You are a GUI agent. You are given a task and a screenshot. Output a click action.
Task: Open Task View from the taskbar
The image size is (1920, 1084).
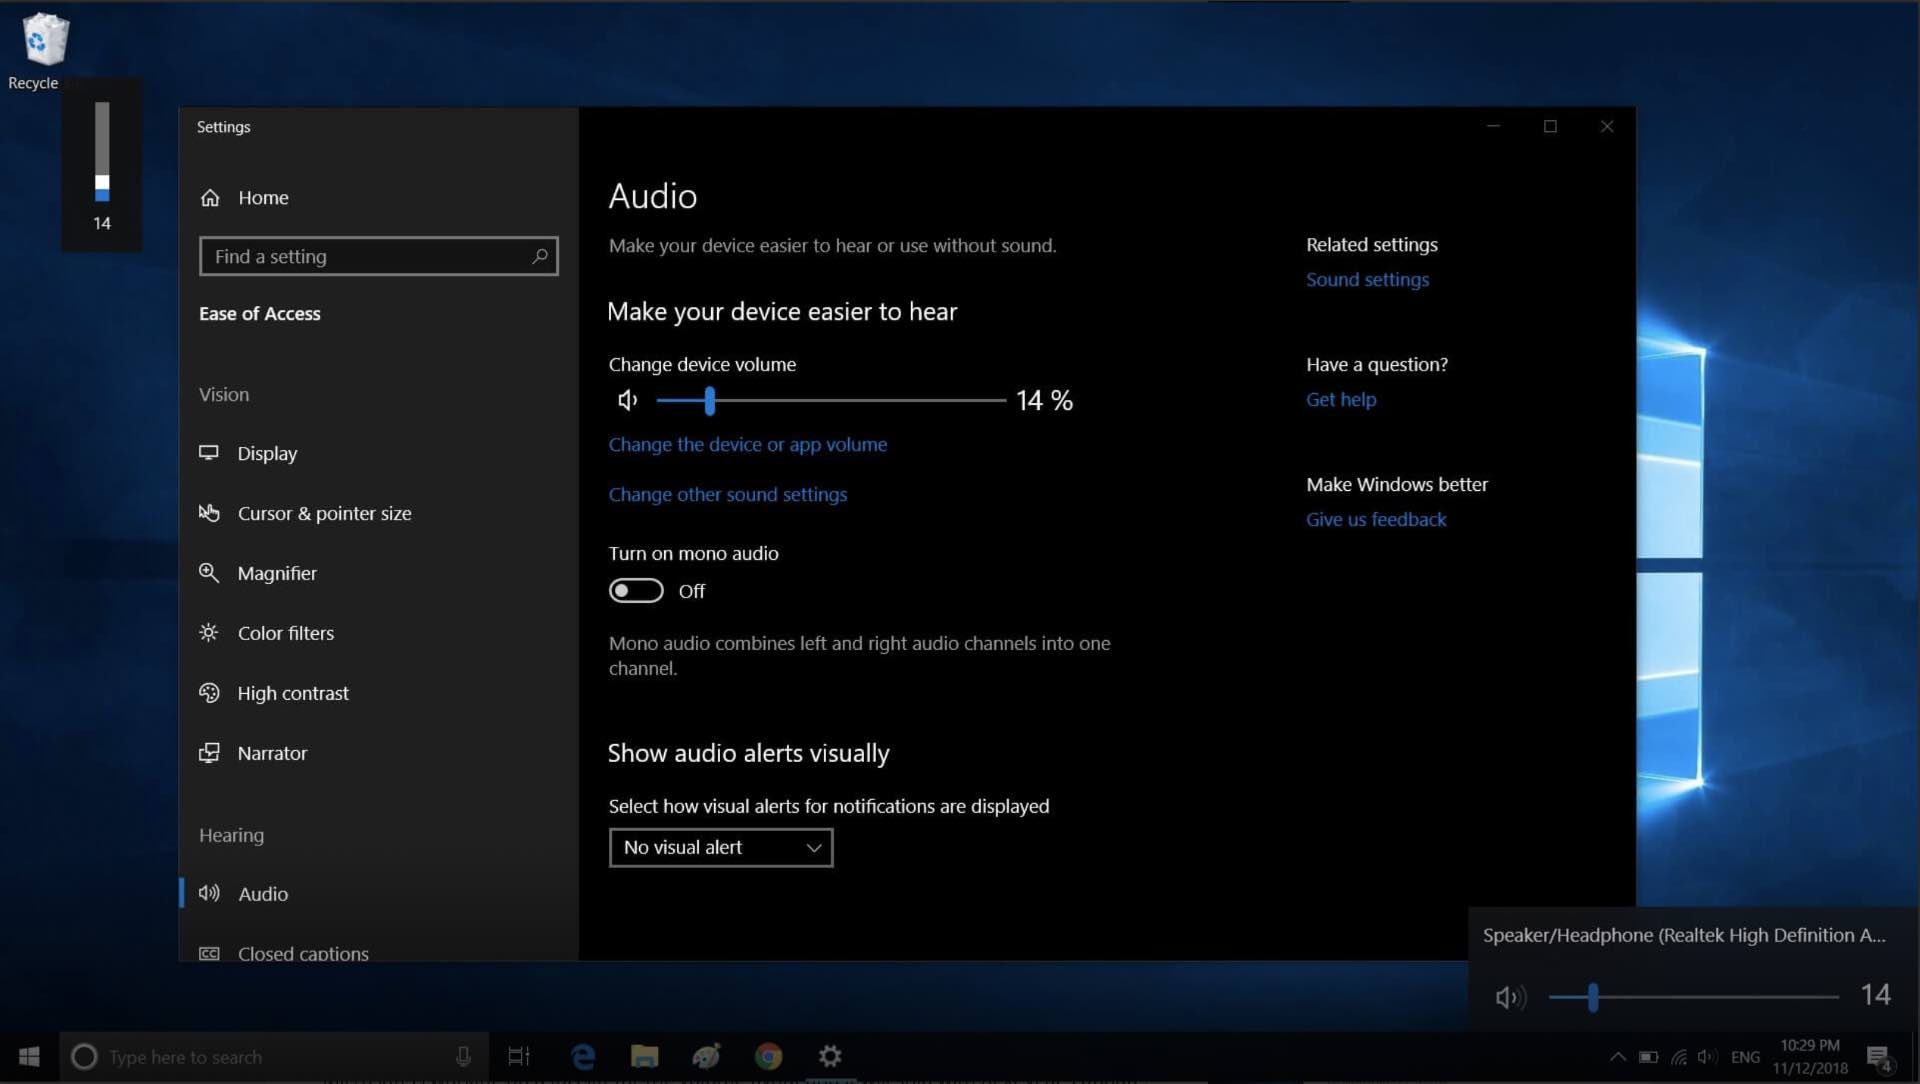(519, 1057)
